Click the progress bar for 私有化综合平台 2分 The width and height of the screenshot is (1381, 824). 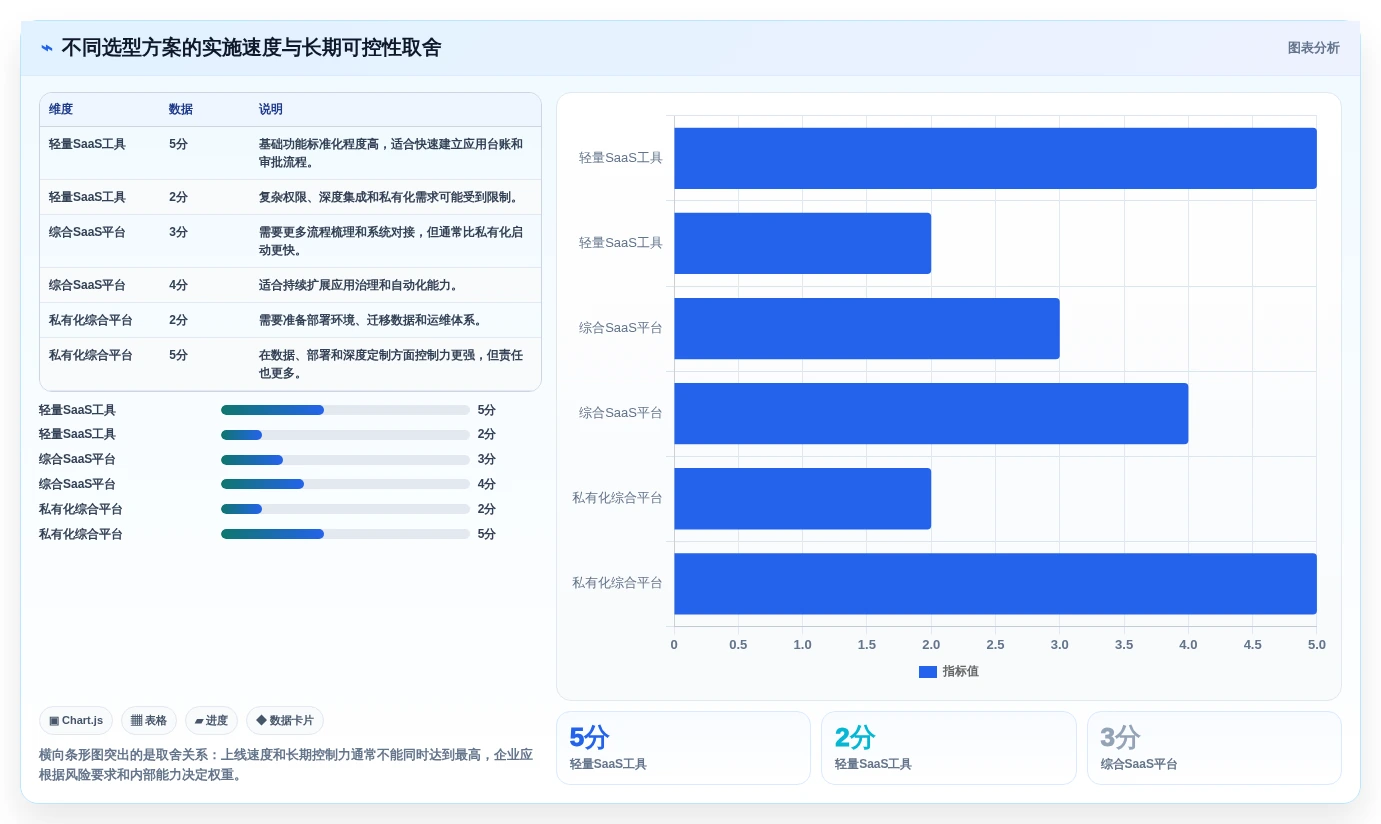click(x=345, y=509)
